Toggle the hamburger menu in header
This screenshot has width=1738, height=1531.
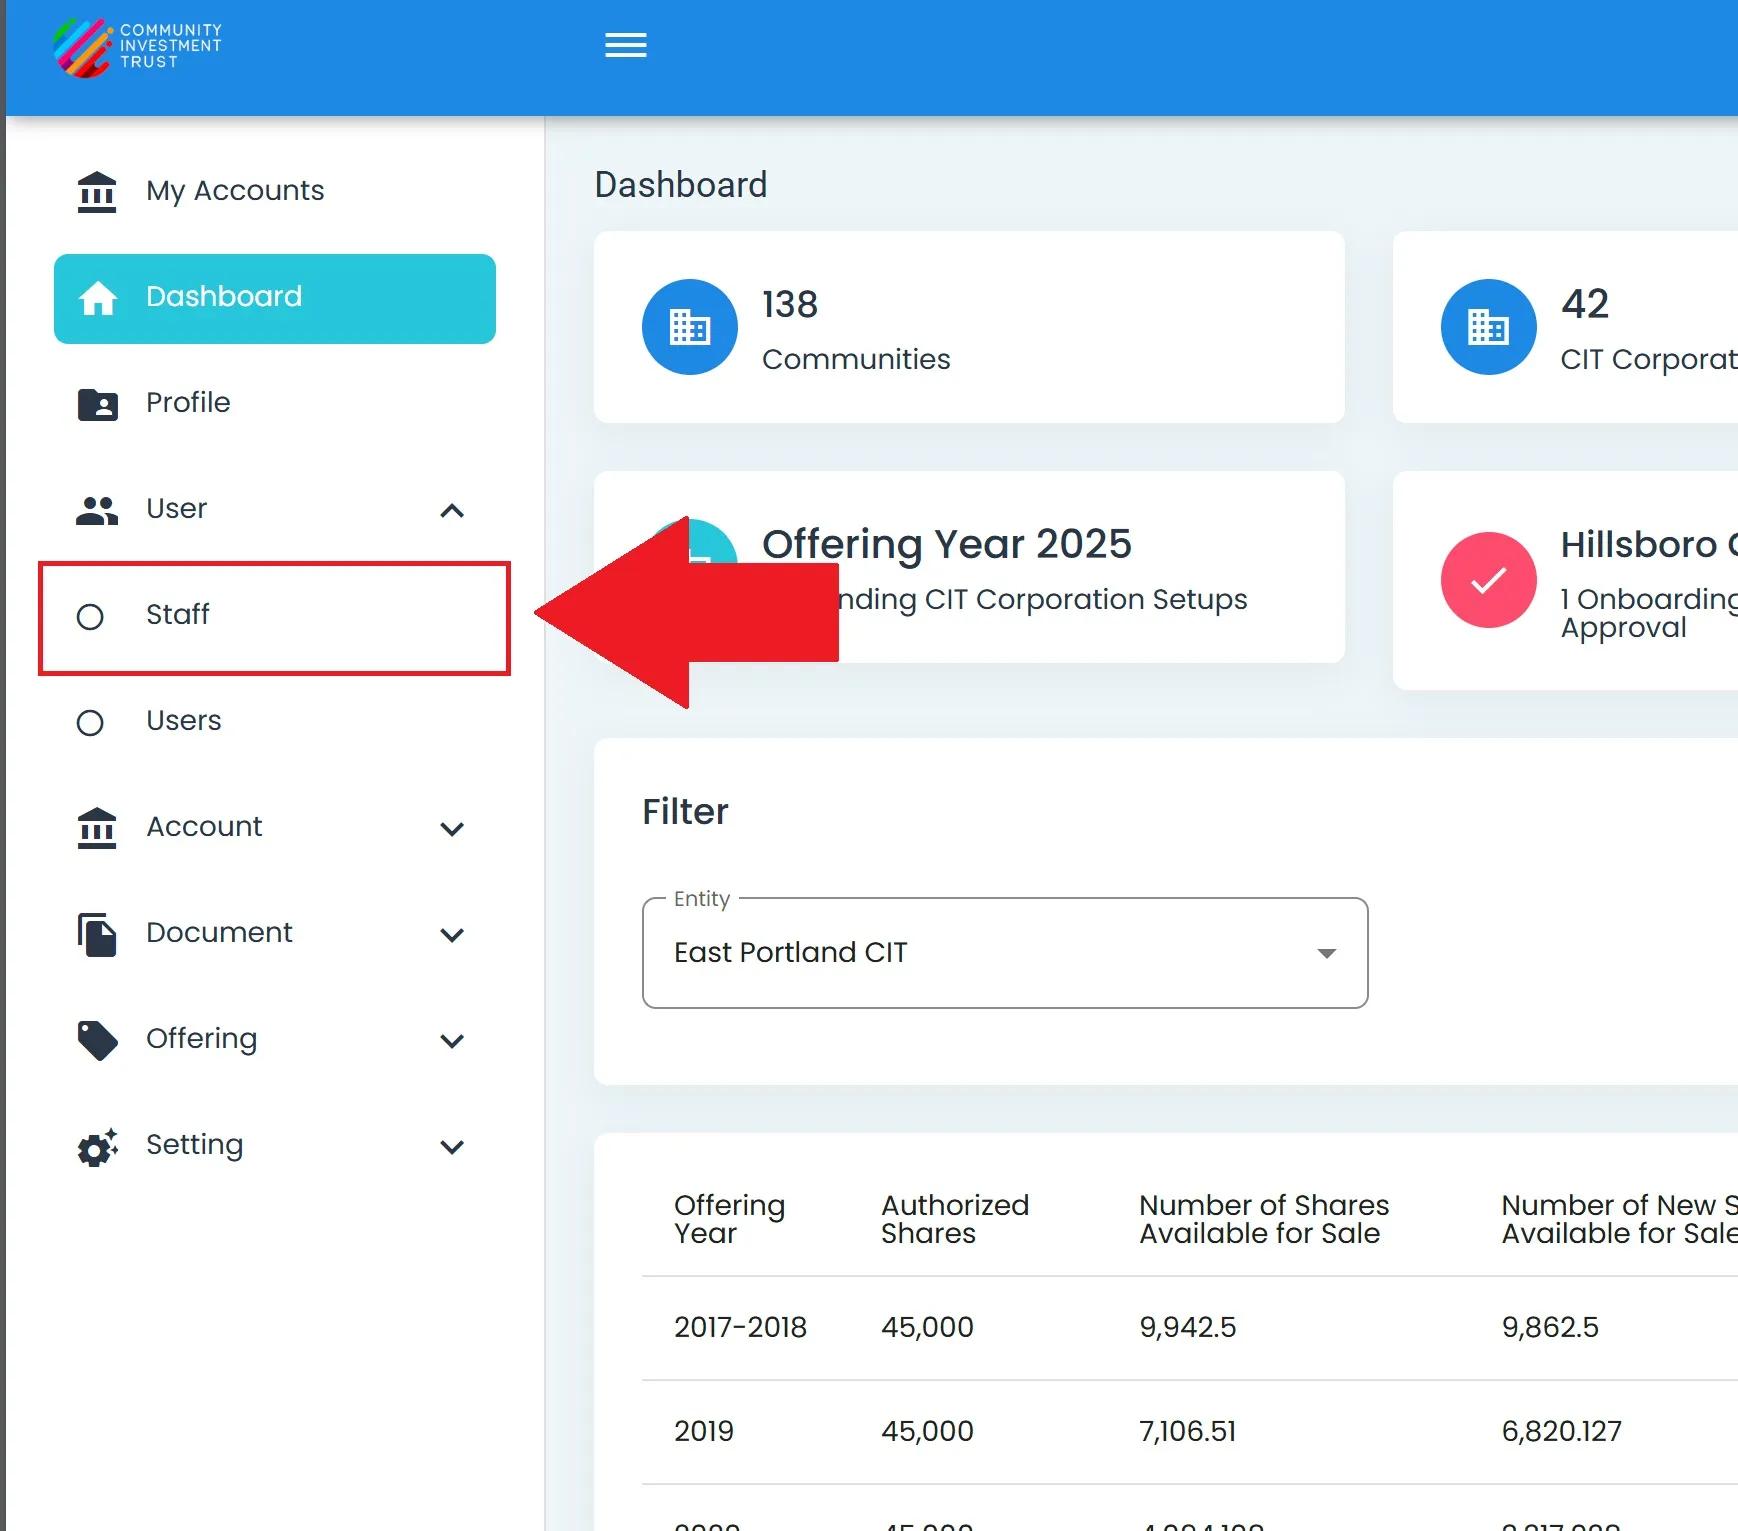625,46
